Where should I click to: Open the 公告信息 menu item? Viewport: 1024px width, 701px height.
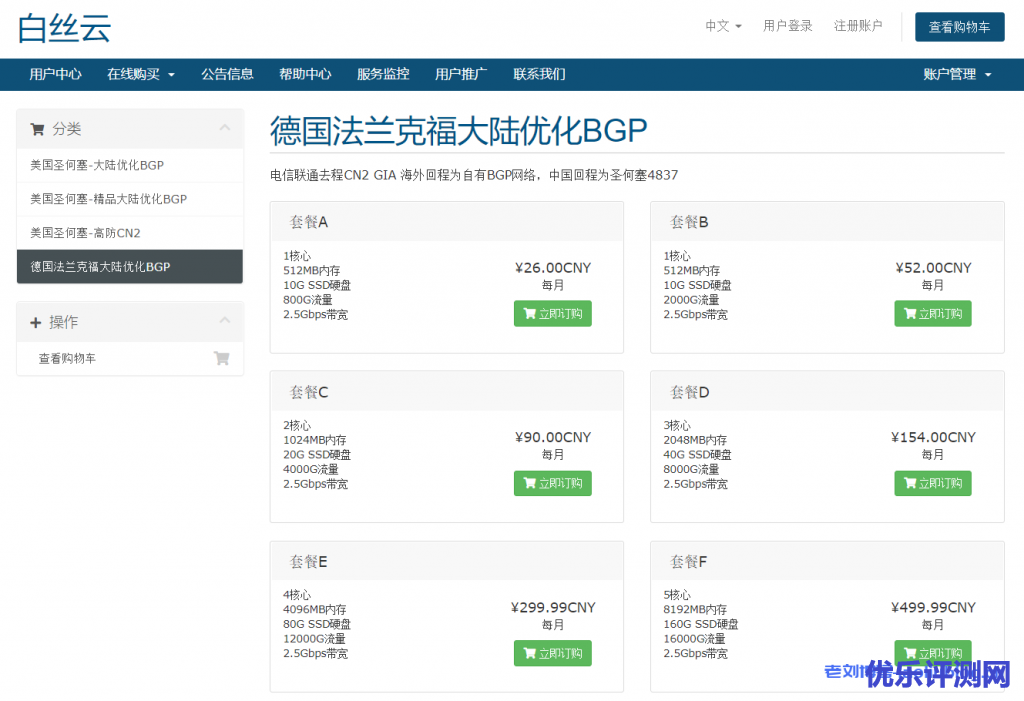[227, 74]
